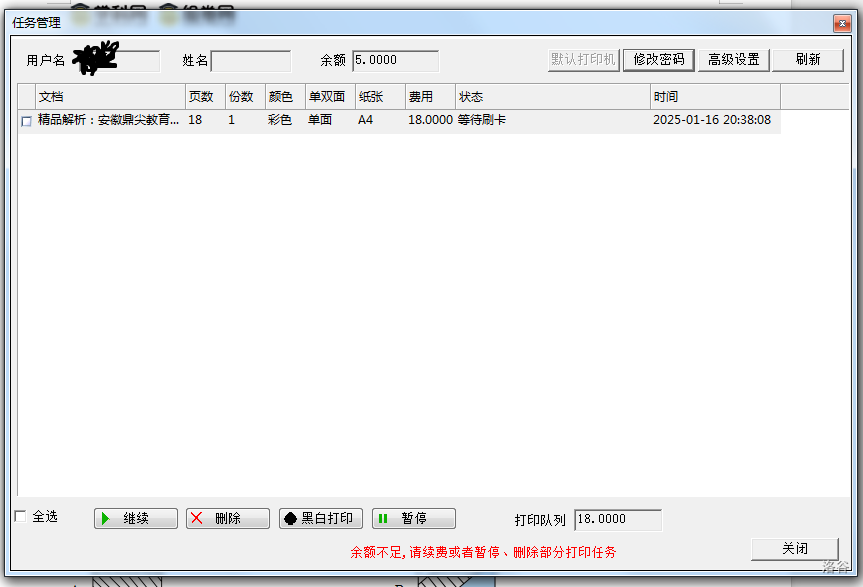Click the 关闭 close button
The image size is (863, 587).
click(794, 549)
